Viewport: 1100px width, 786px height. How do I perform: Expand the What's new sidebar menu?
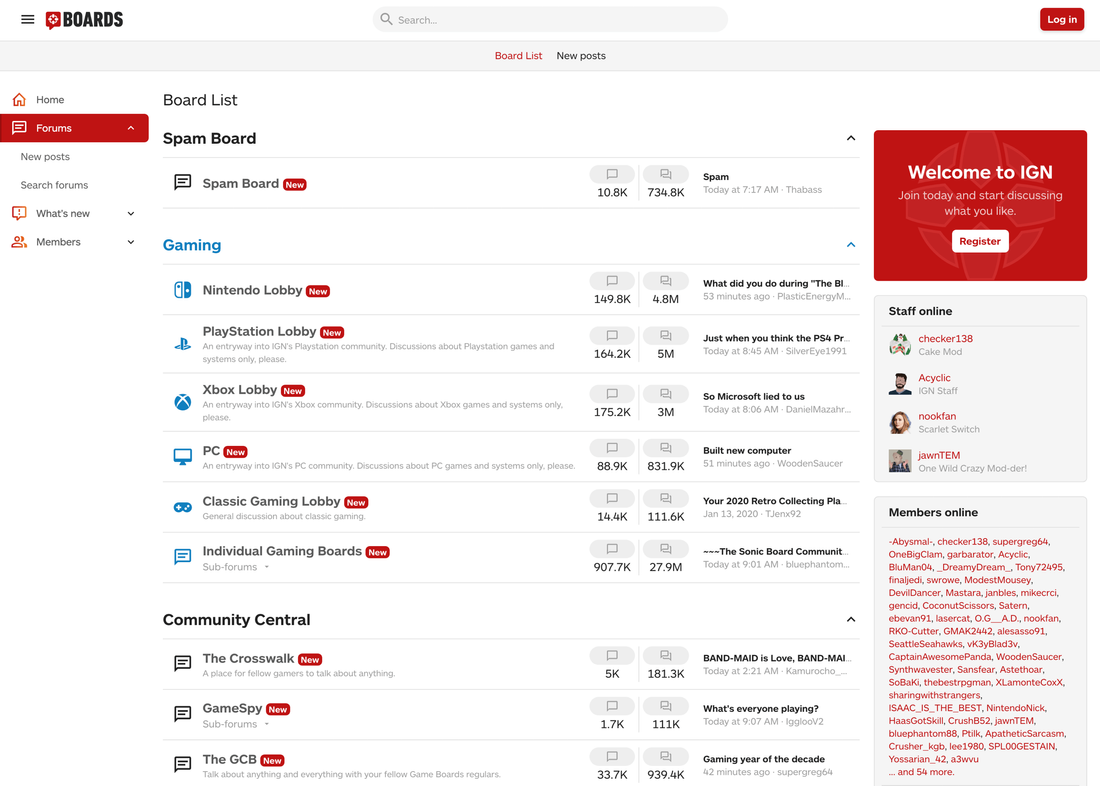[129, 213]
